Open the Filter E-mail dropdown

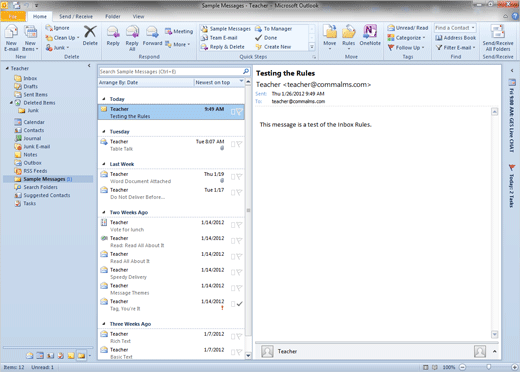[456, 48]
